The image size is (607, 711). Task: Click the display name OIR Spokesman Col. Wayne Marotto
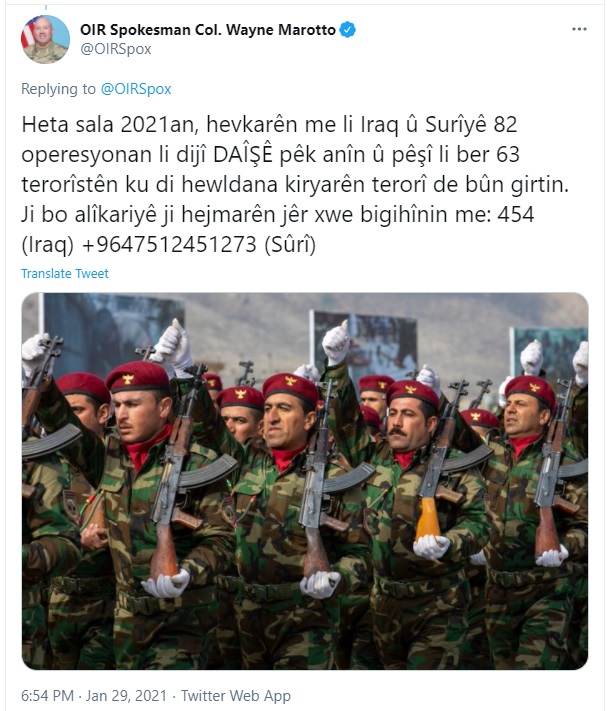coord(208,30)
